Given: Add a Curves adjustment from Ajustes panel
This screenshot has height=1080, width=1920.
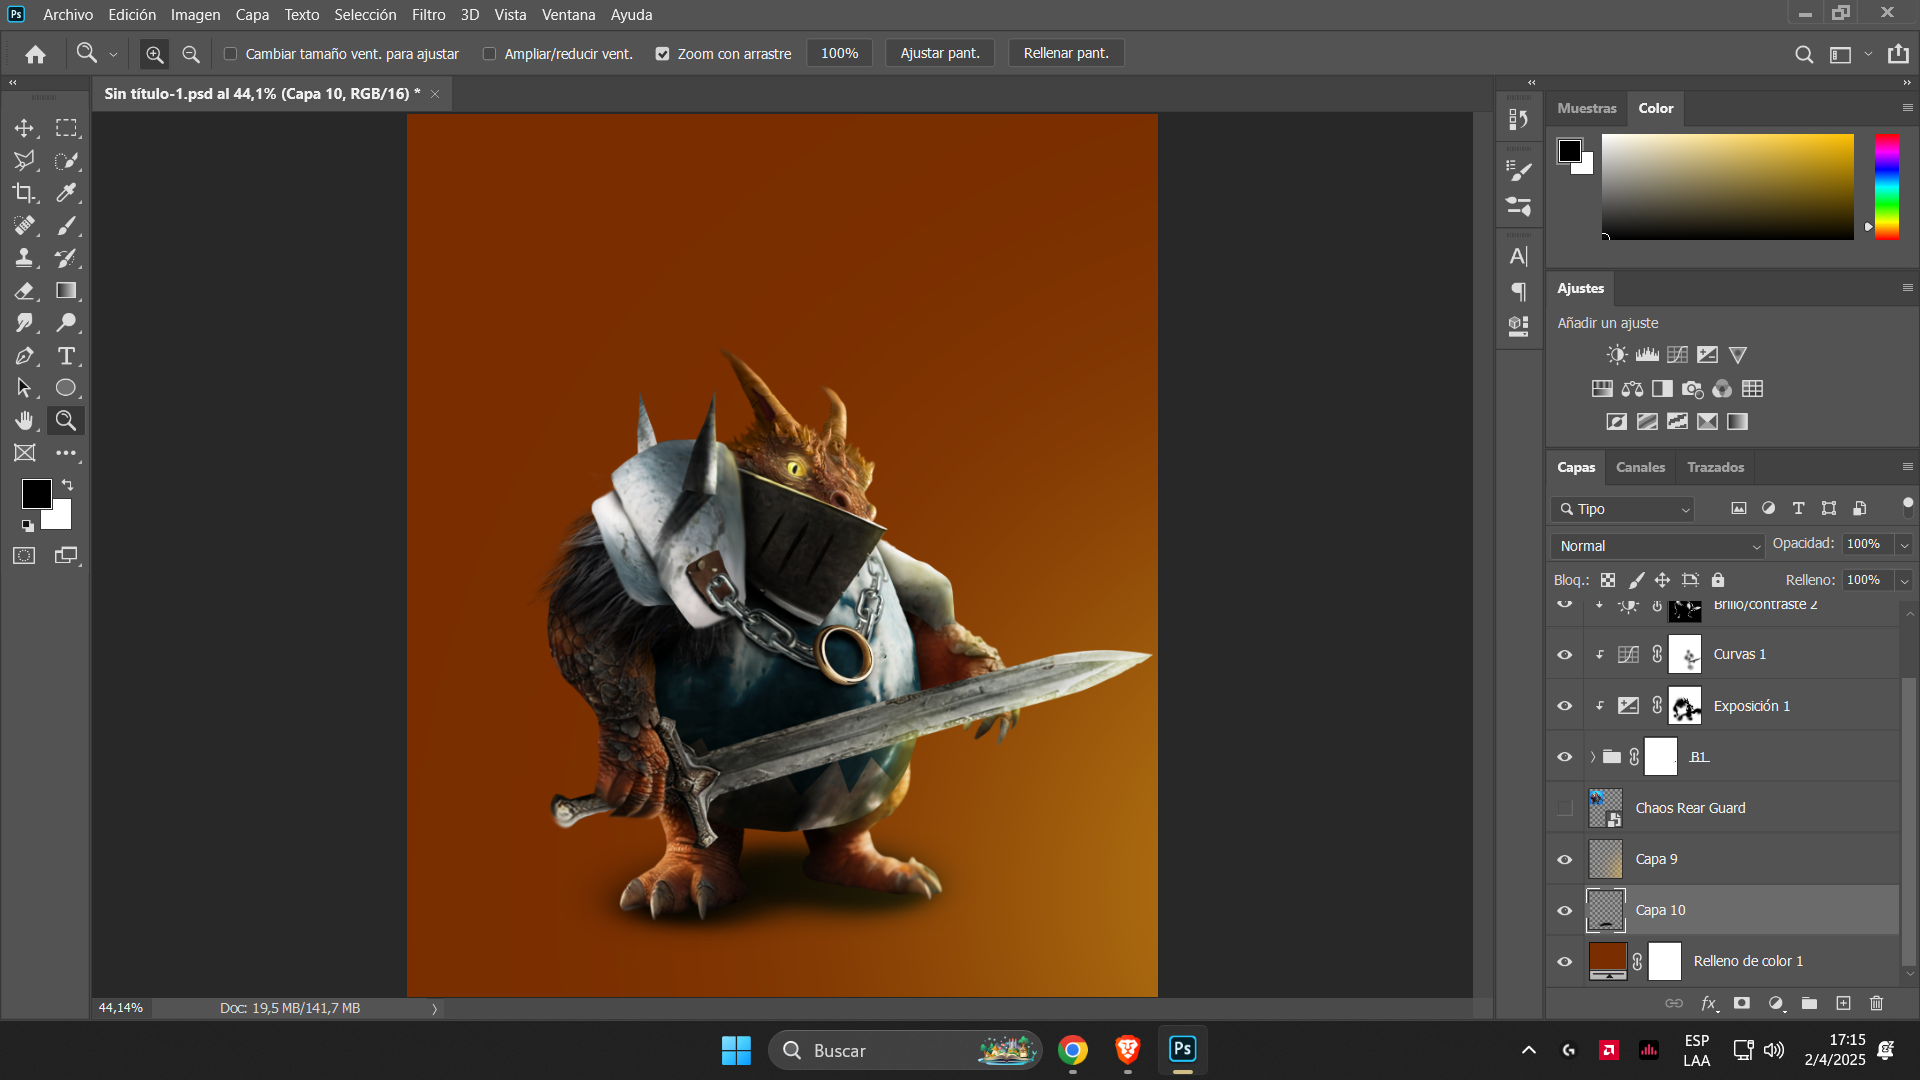Looking at the screenshot, I should pyautogui.click(x=1677, y=355).
